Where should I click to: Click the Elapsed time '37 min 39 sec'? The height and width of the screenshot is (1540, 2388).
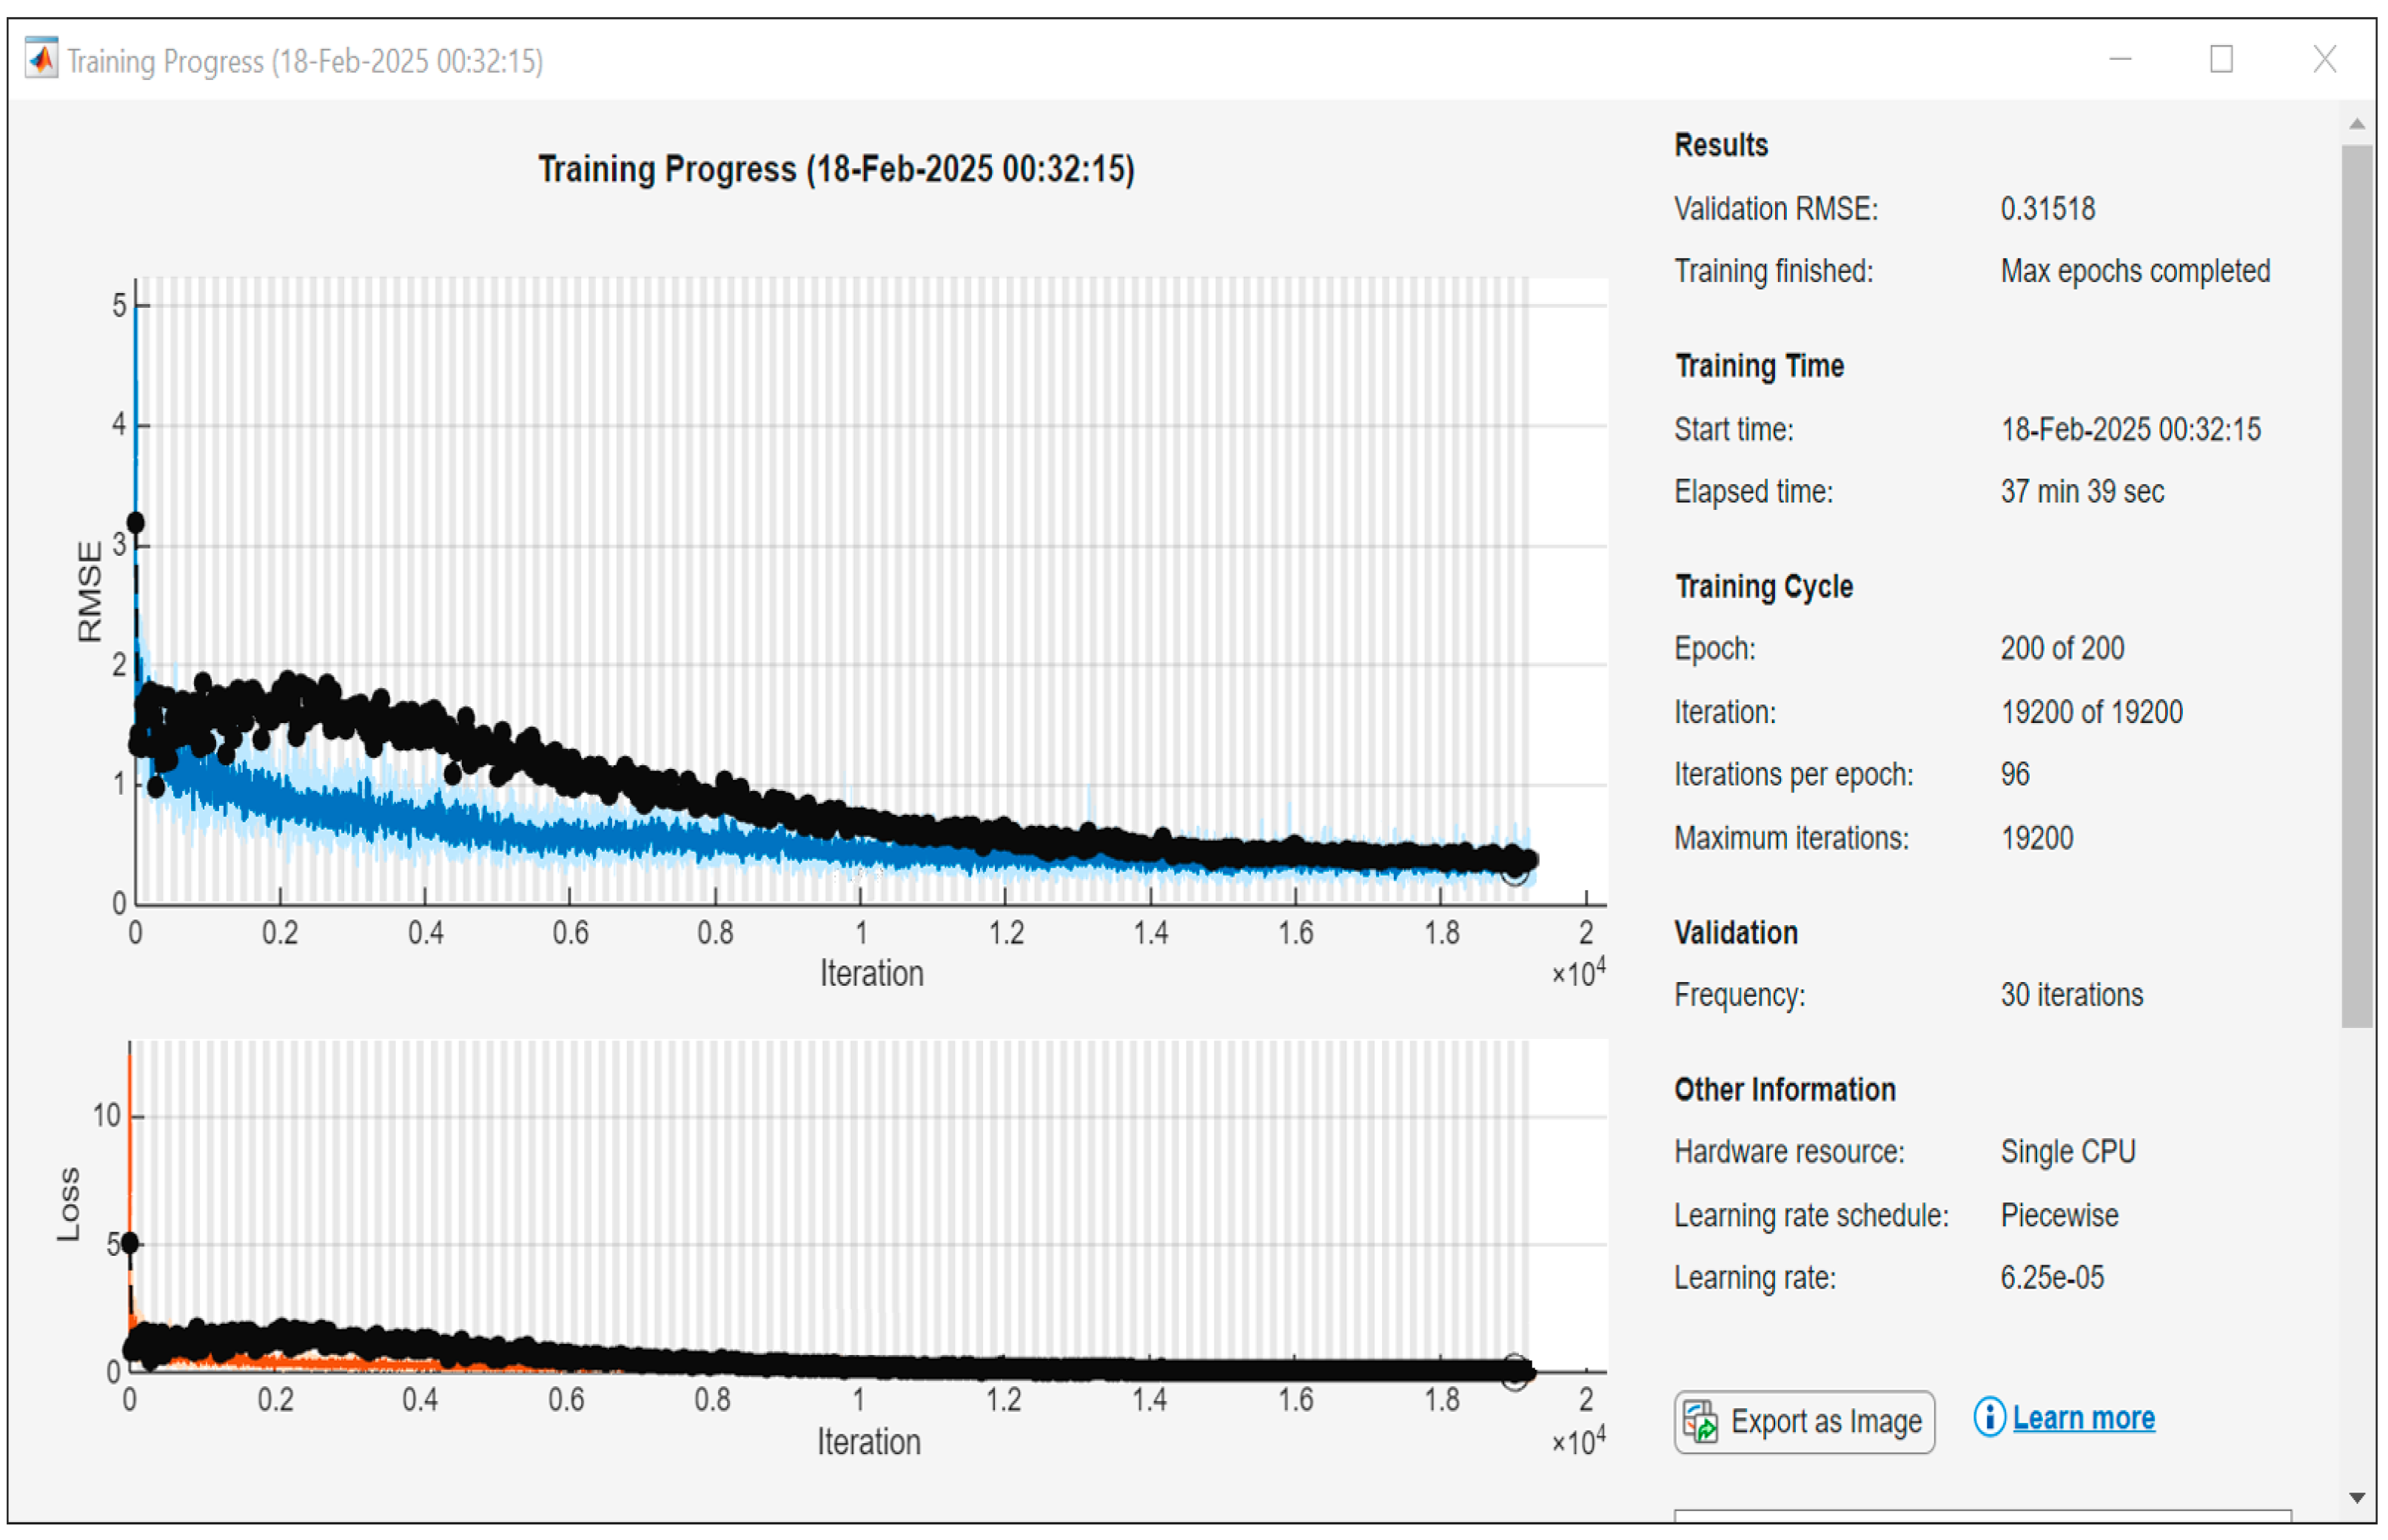[x=2082, y=492]
